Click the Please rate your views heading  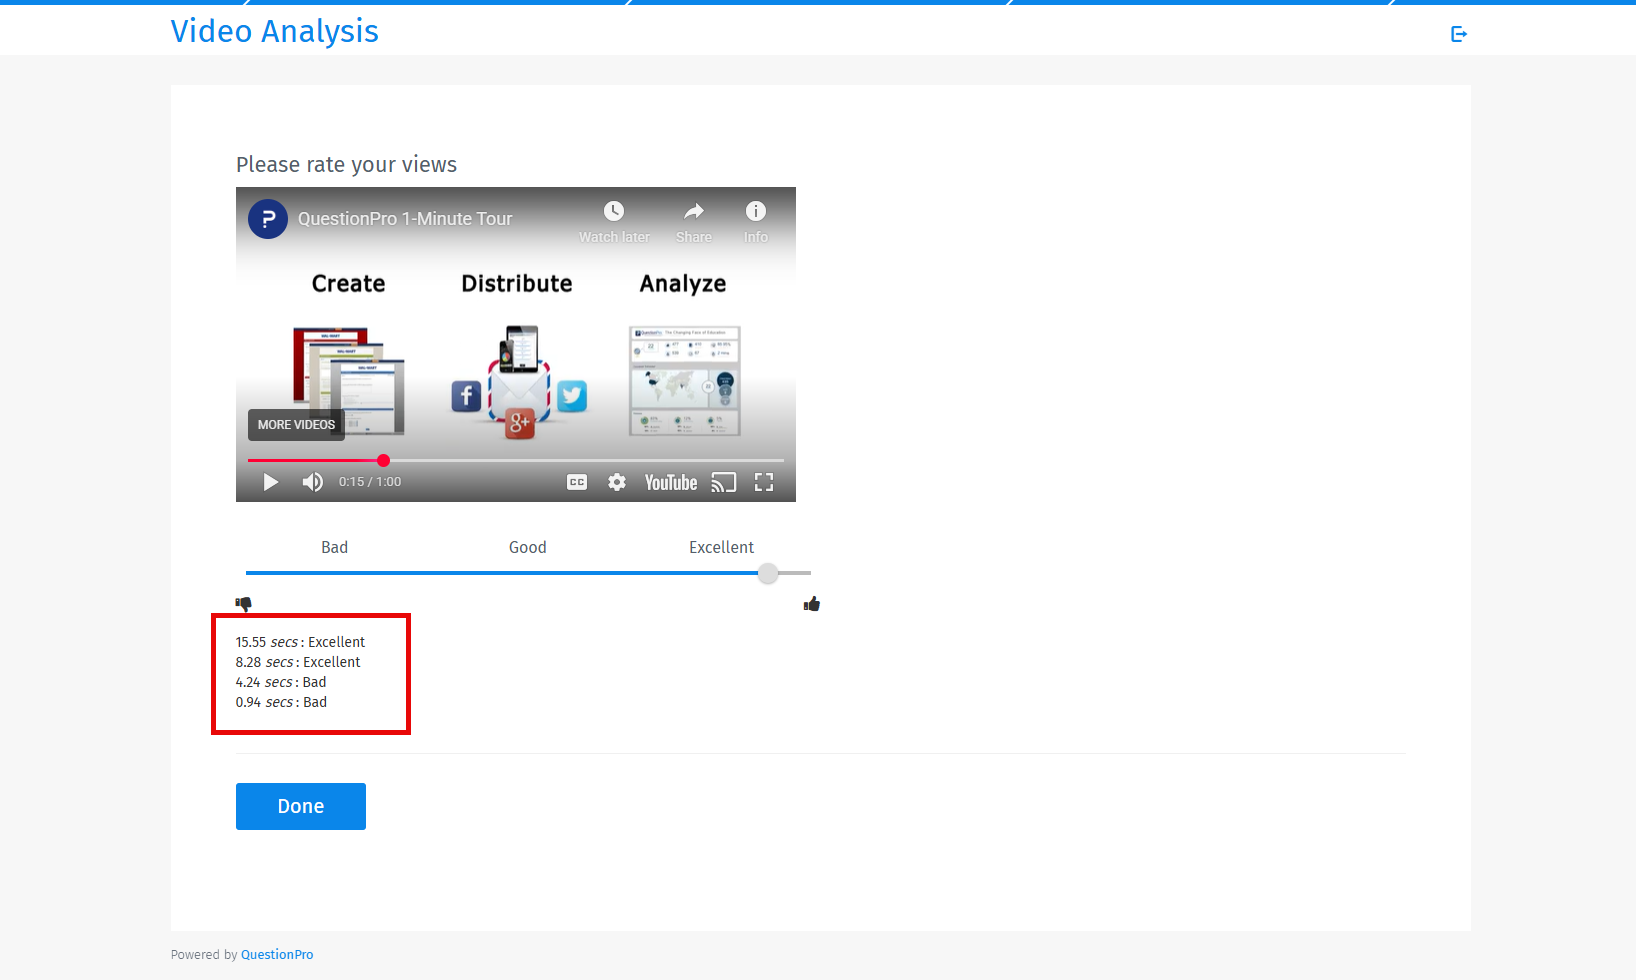click(346, 165)
